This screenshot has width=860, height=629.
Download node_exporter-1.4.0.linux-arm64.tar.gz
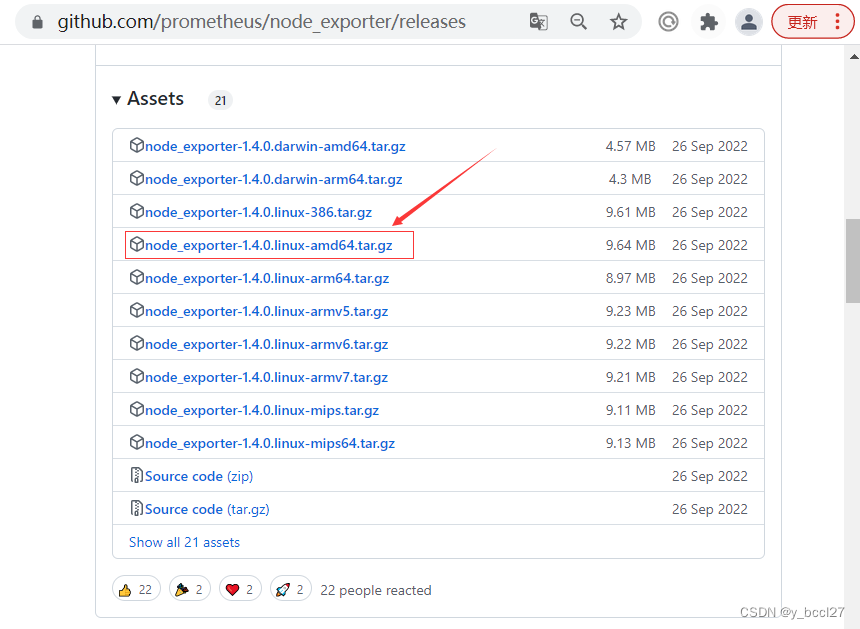267,278
